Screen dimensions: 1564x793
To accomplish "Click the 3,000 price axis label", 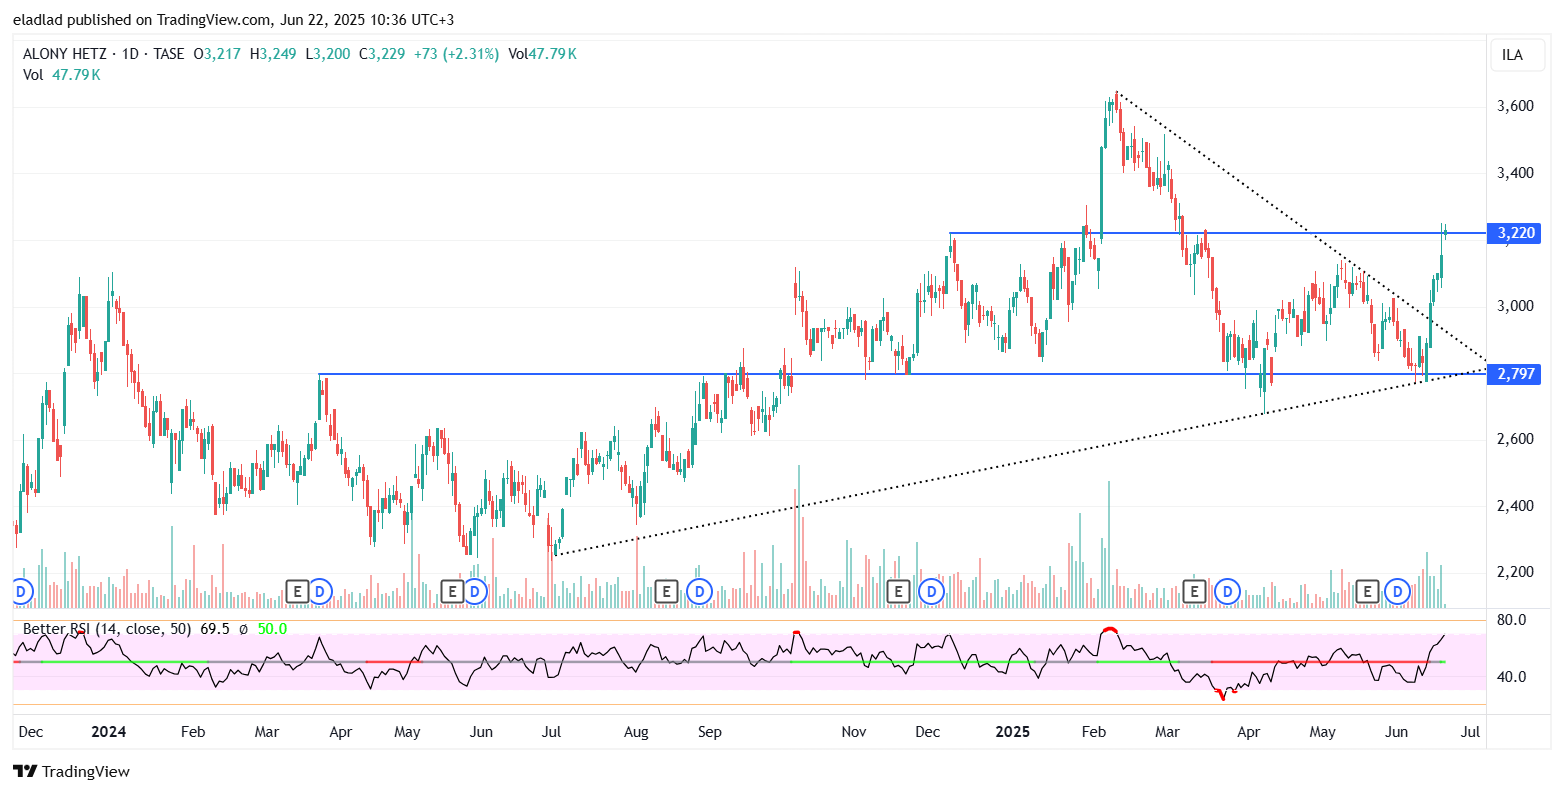I will (1517, 306).
